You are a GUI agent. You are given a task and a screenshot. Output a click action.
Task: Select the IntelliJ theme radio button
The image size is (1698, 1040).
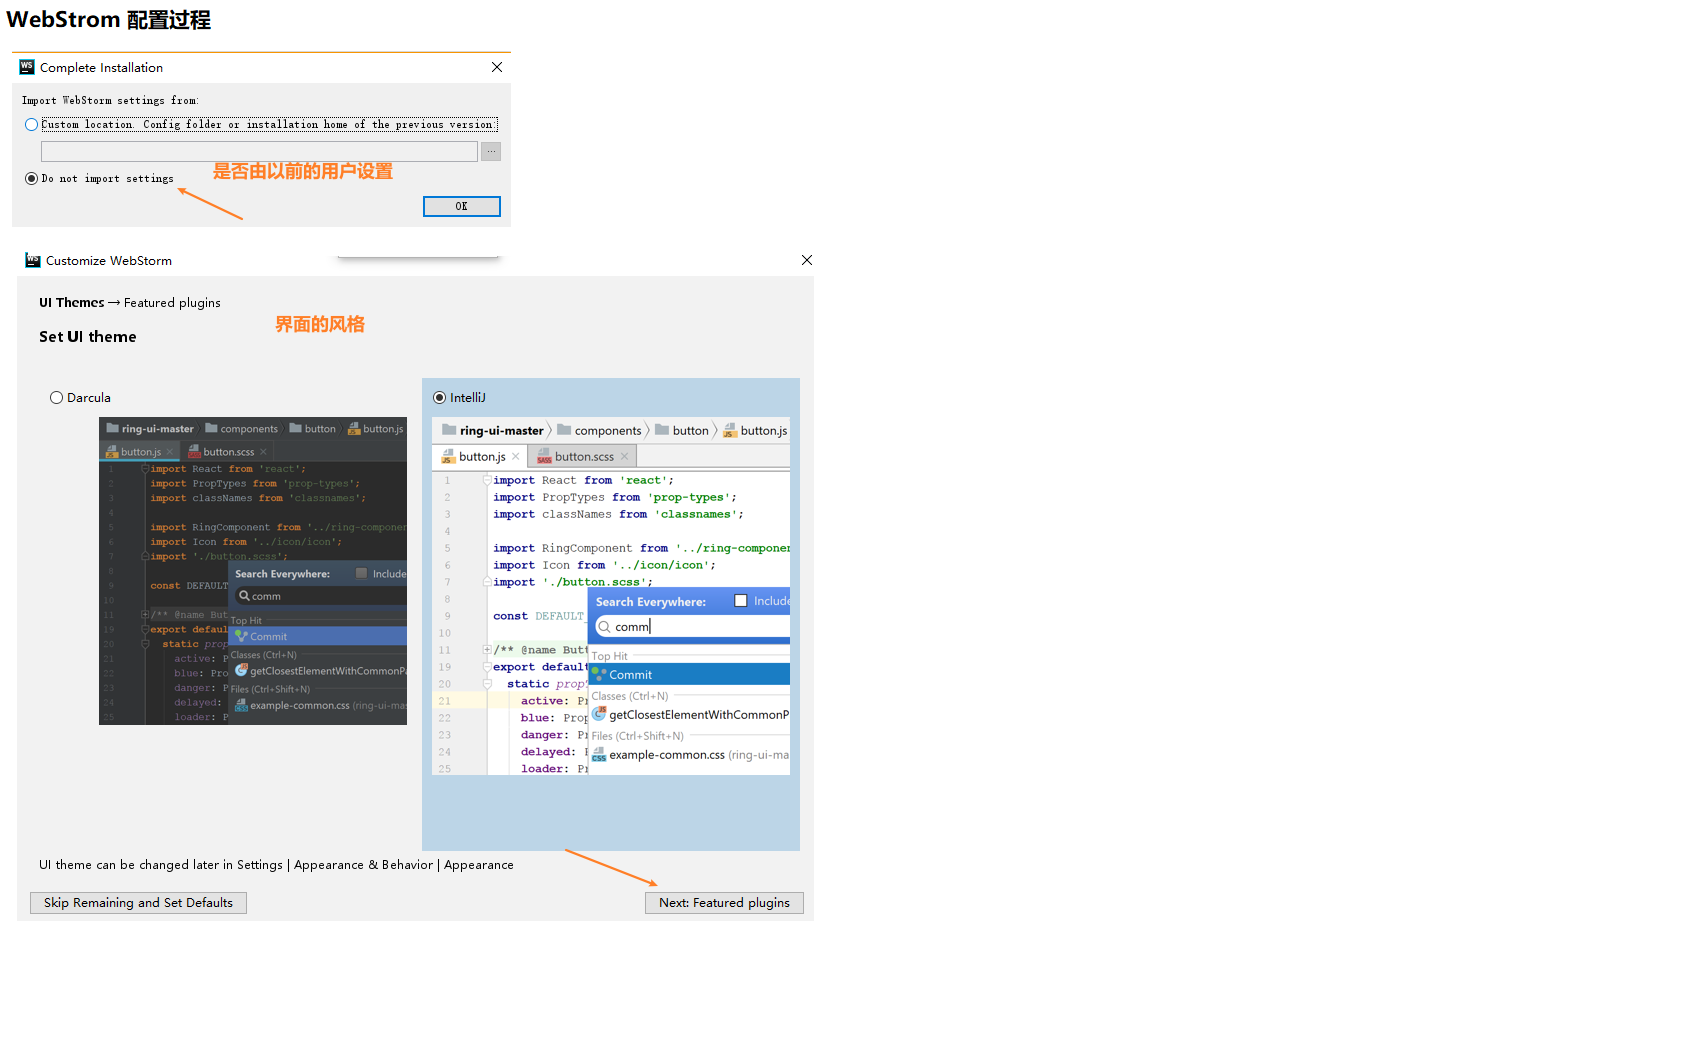pyautogui.click(x=440, y=398)
